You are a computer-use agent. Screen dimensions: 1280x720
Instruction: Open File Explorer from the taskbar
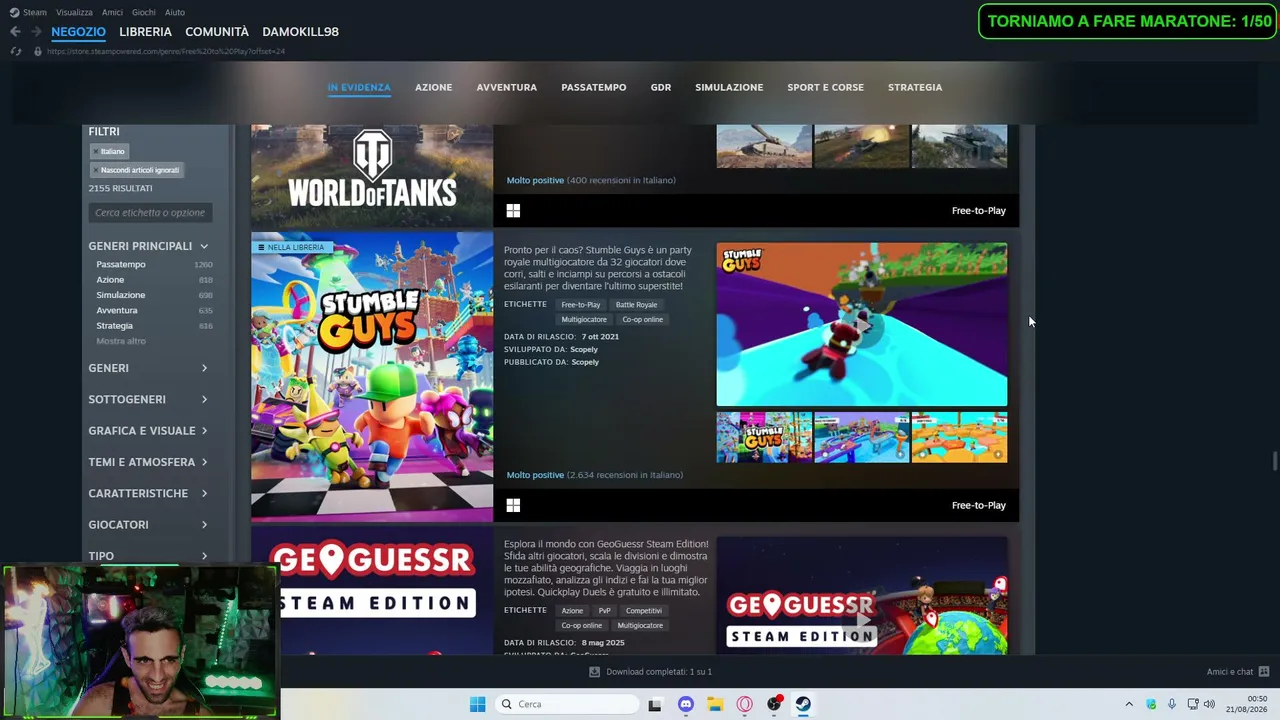pyautogui.click(x=715, y=704)
